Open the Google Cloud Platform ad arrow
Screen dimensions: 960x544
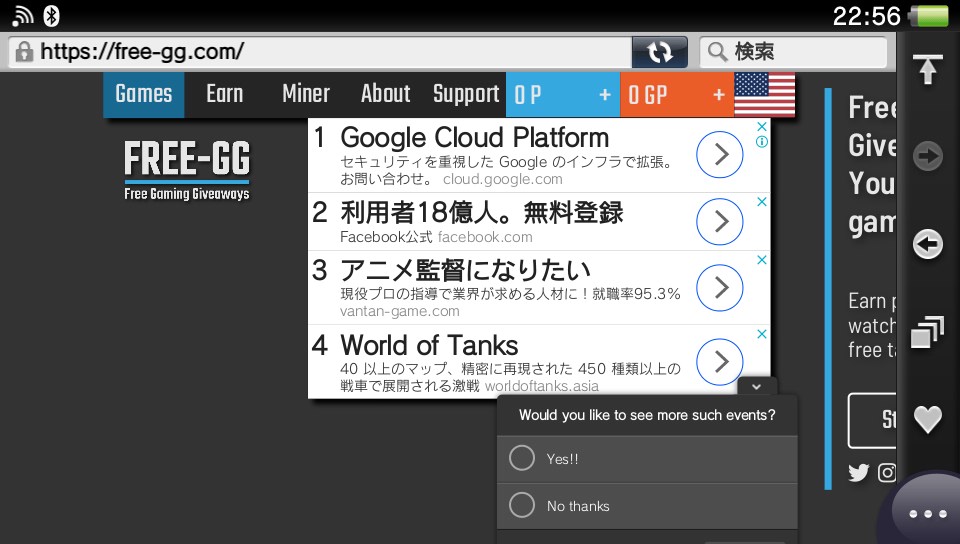tap(719, 155)
